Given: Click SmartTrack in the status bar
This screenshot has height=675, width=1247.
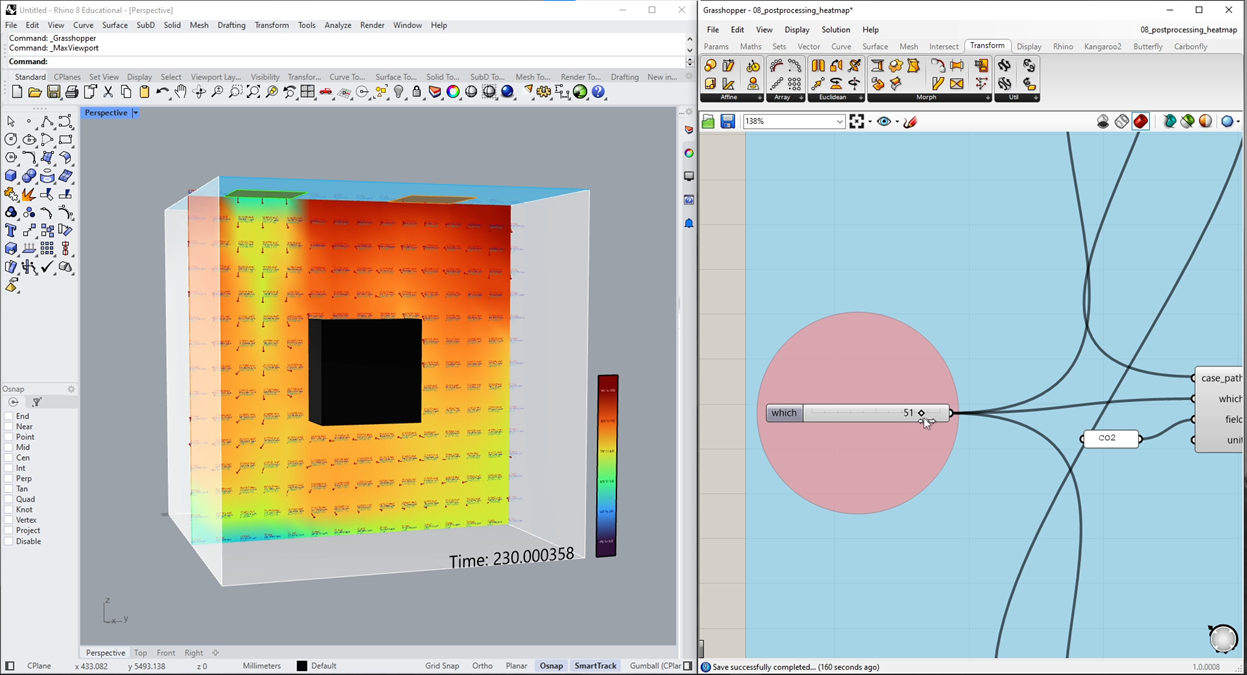Looking at the screenshot, I should (x=595, y=666).
